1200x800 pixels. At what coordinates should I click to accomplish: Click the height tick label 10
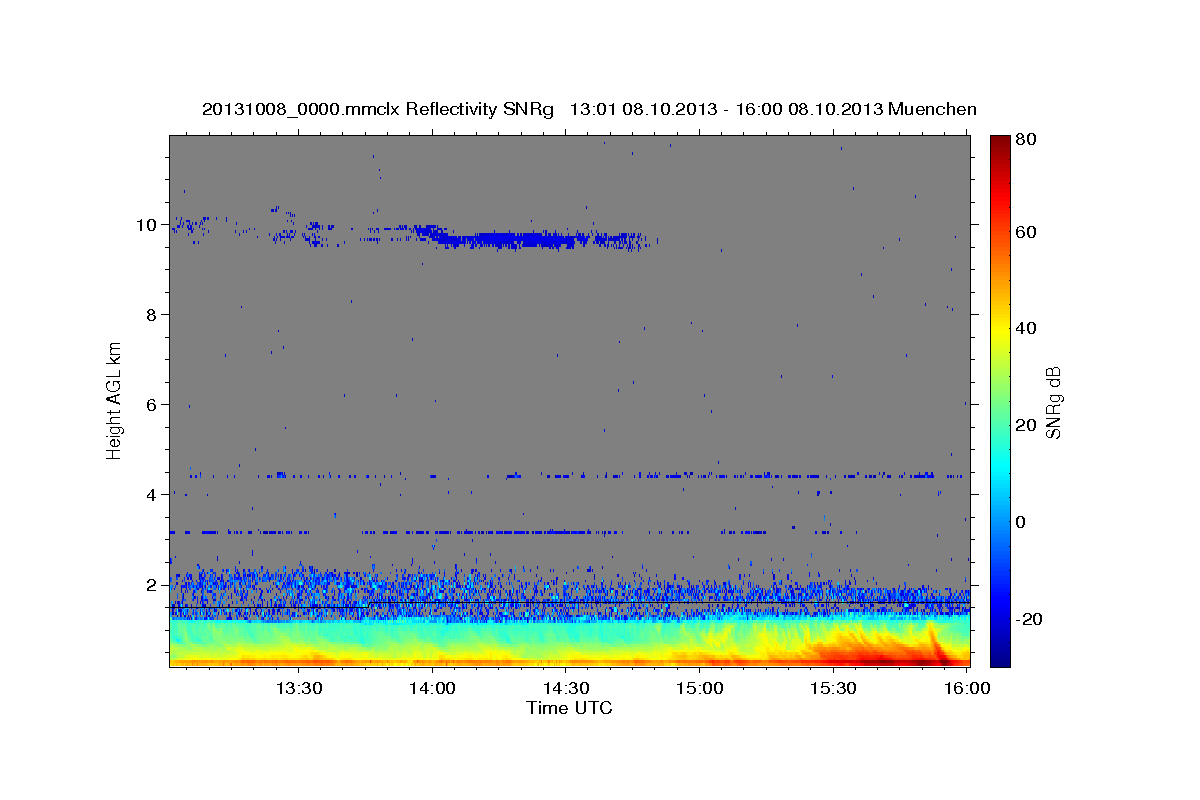click(149, 225)
